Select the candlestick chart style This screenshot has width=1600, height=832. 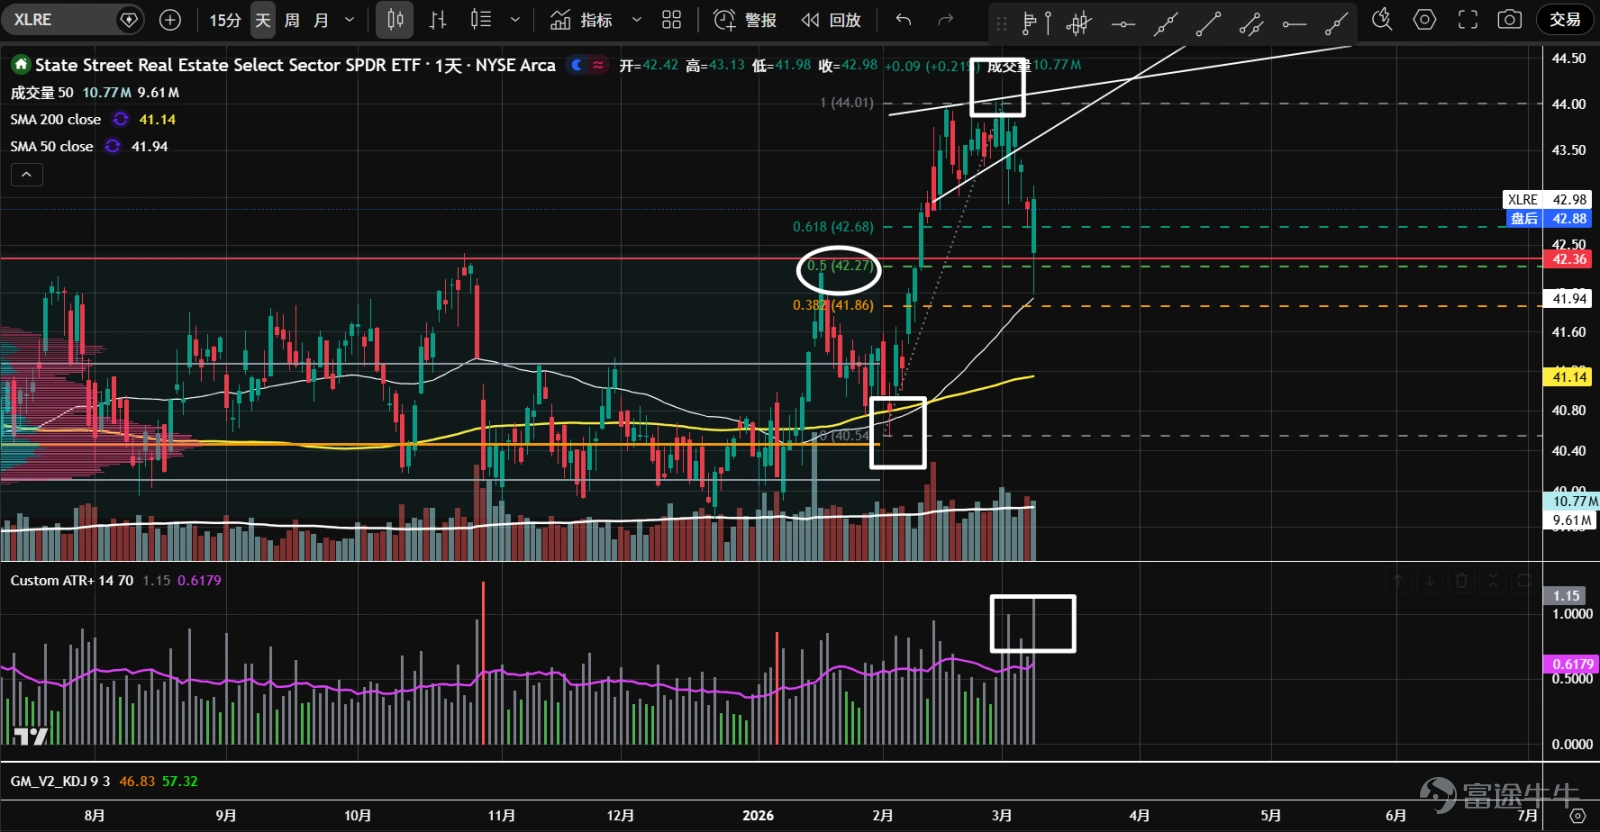[x=396, y=20]
